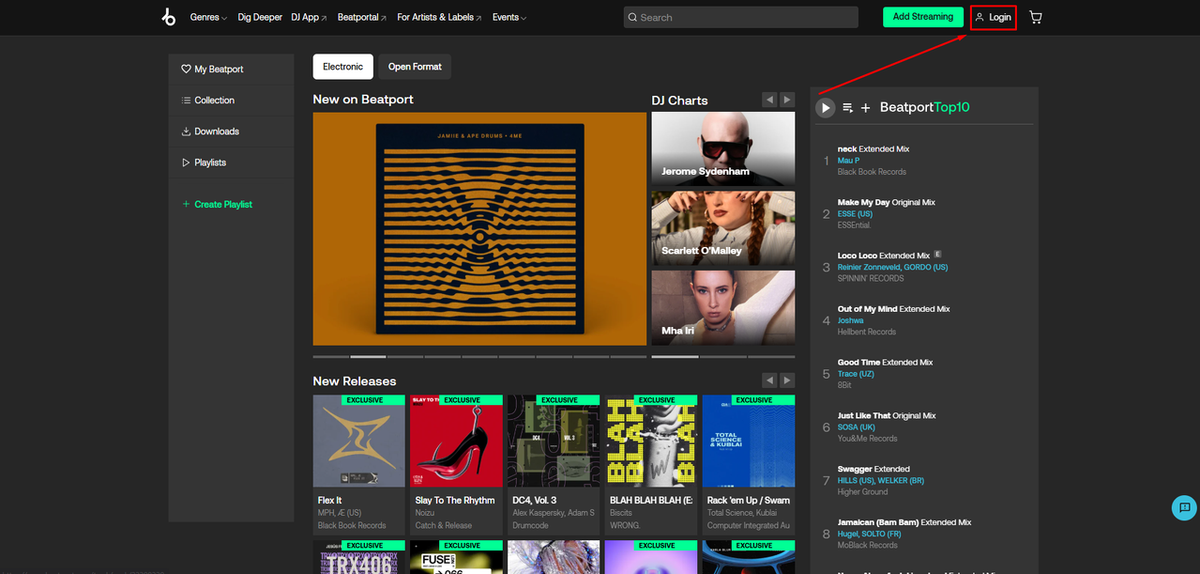Click track neck Extended Mix
Image resolution: width=1200 pixels, height=574 pixels.
click(x=873, y=149)
